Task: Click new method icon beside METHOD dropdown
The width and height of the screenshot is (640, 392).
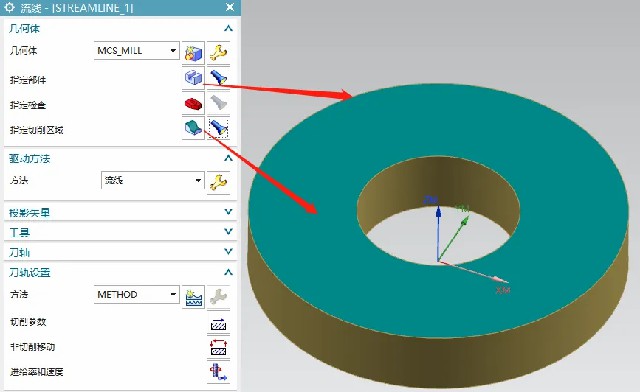Action: pos(193,297)
